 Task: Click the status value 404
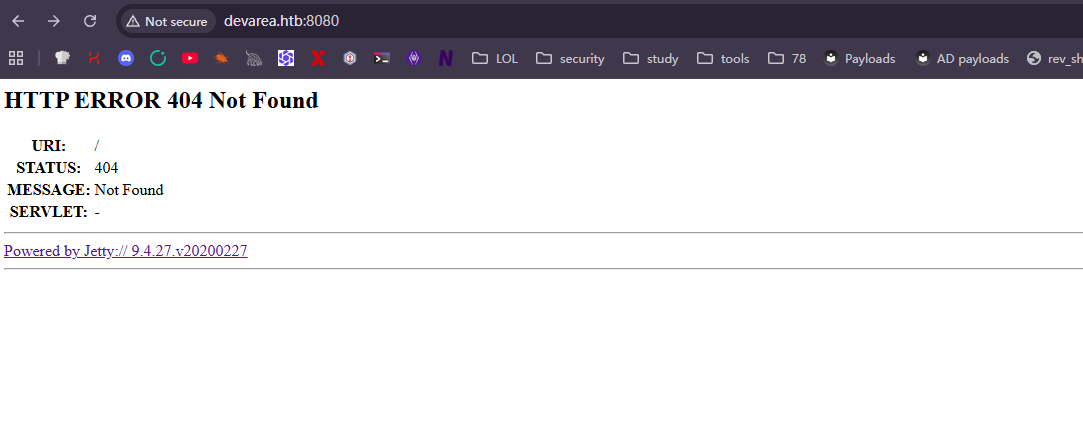(106, 168)
